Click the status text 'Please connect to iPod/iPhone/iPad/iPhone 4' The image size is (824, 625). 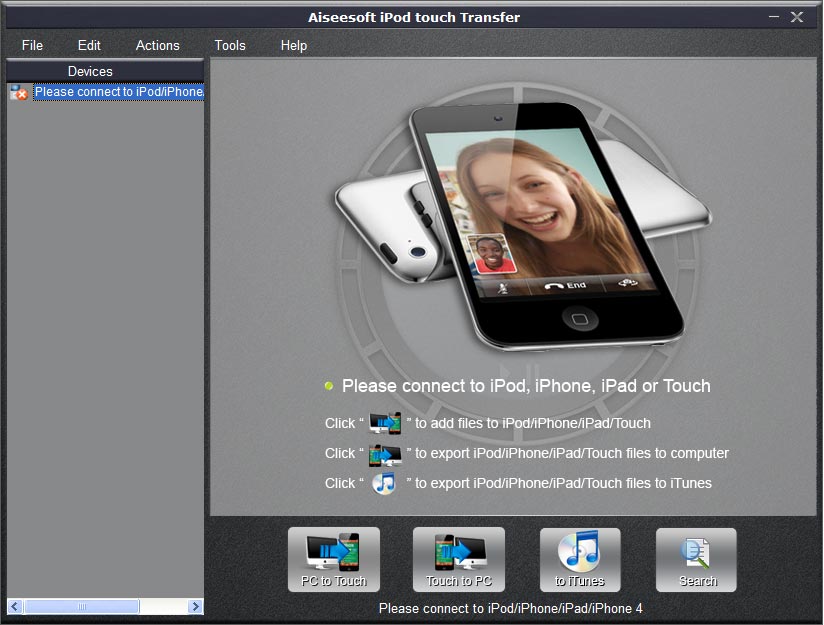[510, 608]
